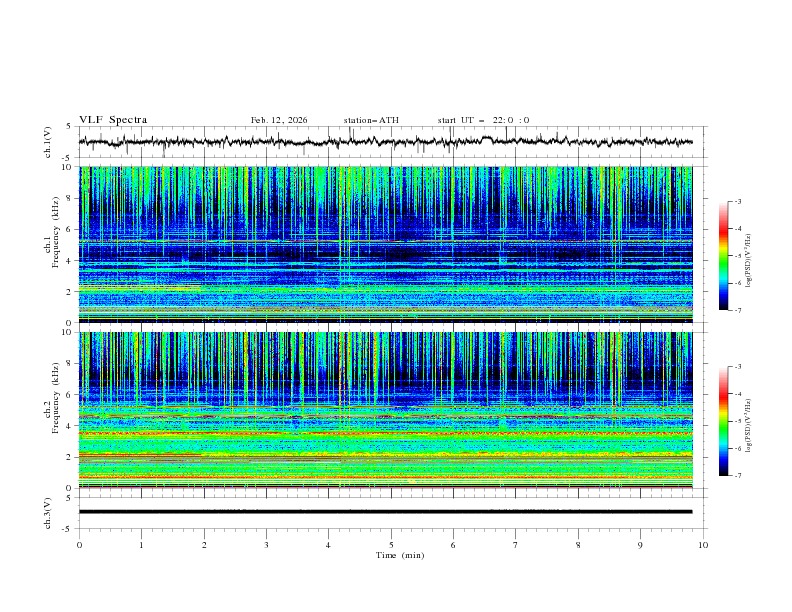The height and width of the screenshot is (612, 792).
Task: Click the time axis tick label "10"
Action: [x=703, y=545]
